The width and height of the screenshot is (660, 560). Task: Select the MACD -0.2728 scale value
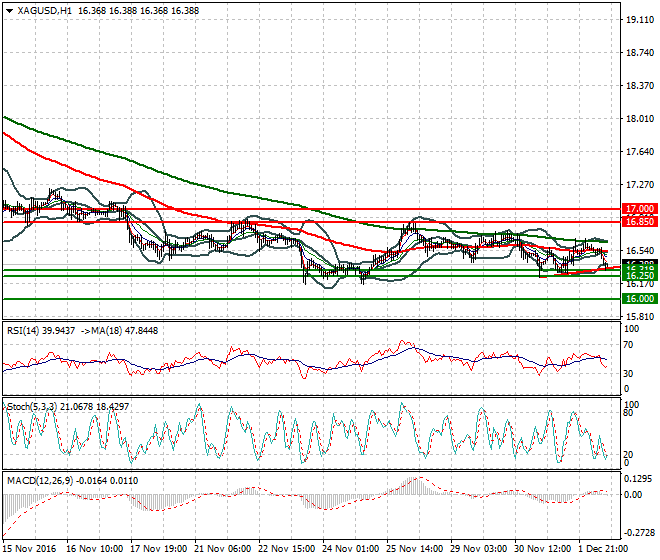[639, 533]
